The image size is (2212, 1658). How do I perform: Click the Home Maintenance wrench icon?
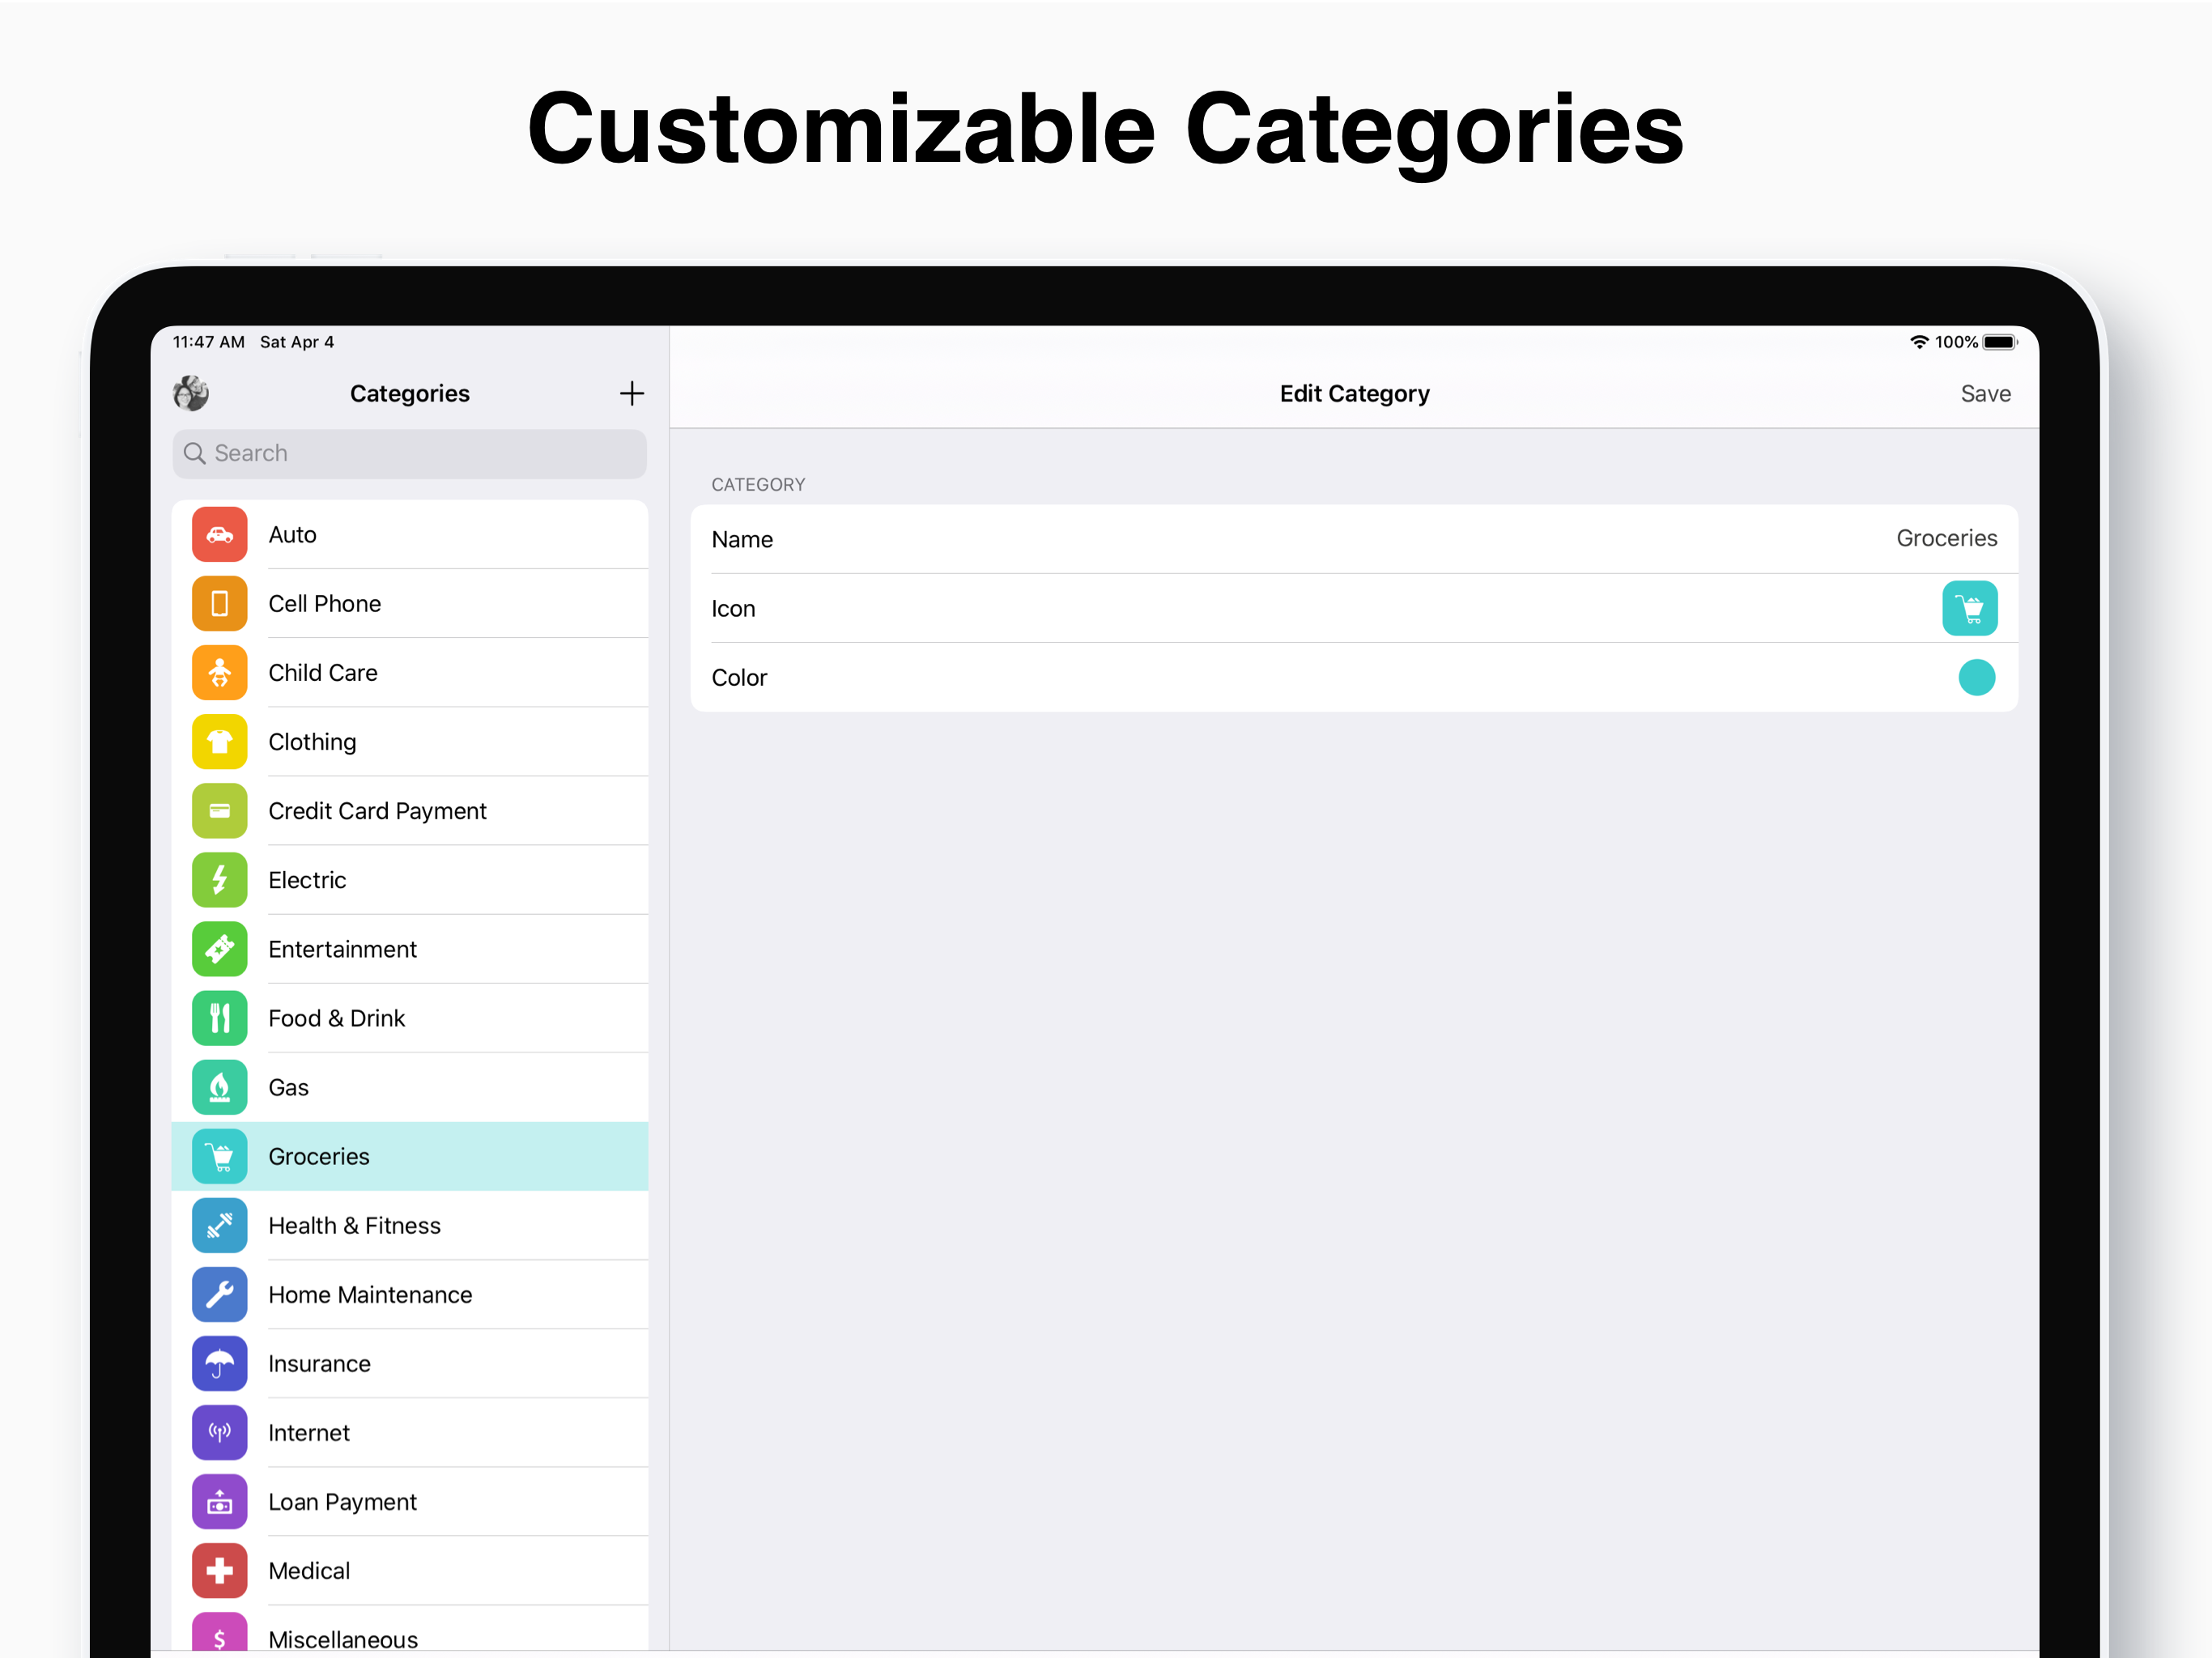pos(219,1295)
